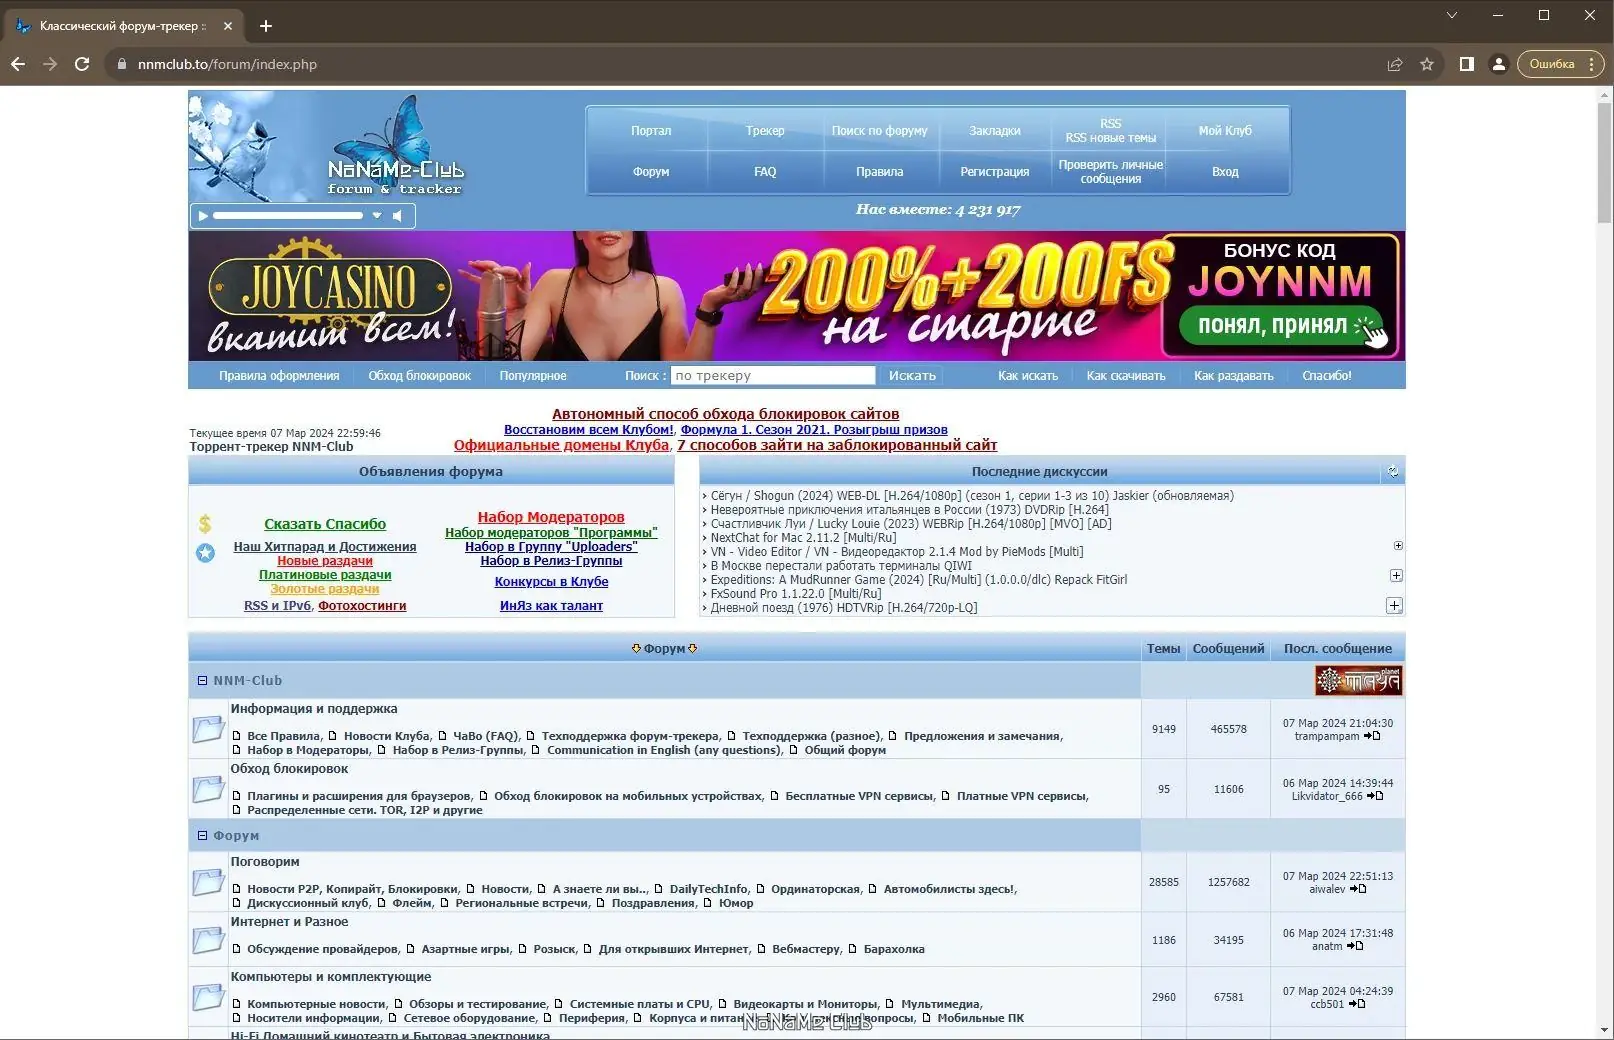Viewport: 1614px width, 1040px height.
Task: Refresh the Последние дискуссии panel
Action: 1393,470
